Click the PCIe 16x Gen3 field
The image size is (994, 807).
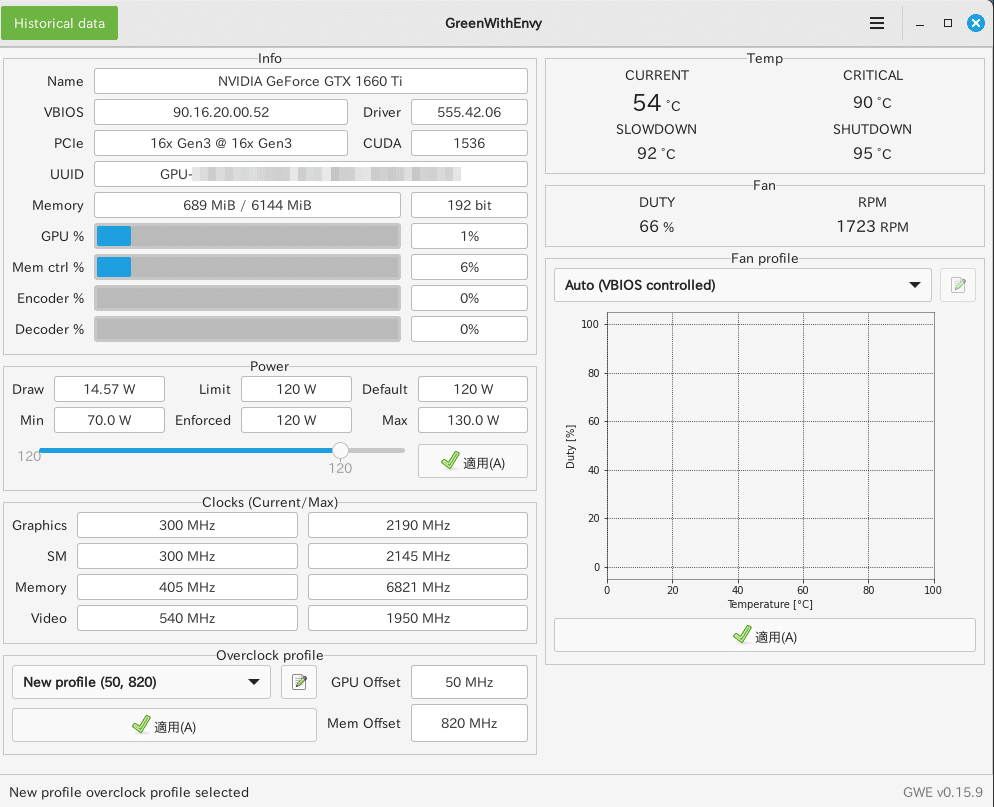click(x=221, y=143)
